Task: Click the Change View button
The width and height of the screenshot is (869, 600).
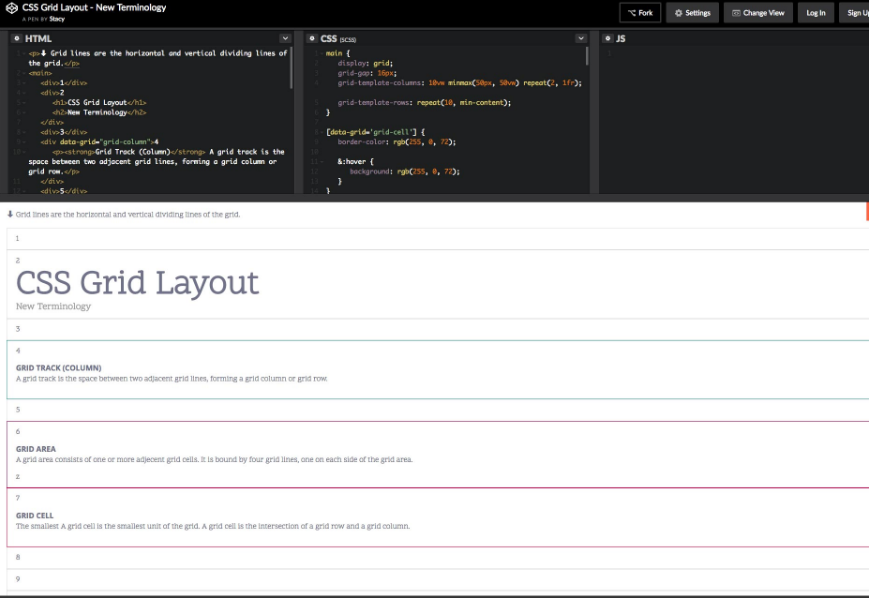Action: (758, 13)
